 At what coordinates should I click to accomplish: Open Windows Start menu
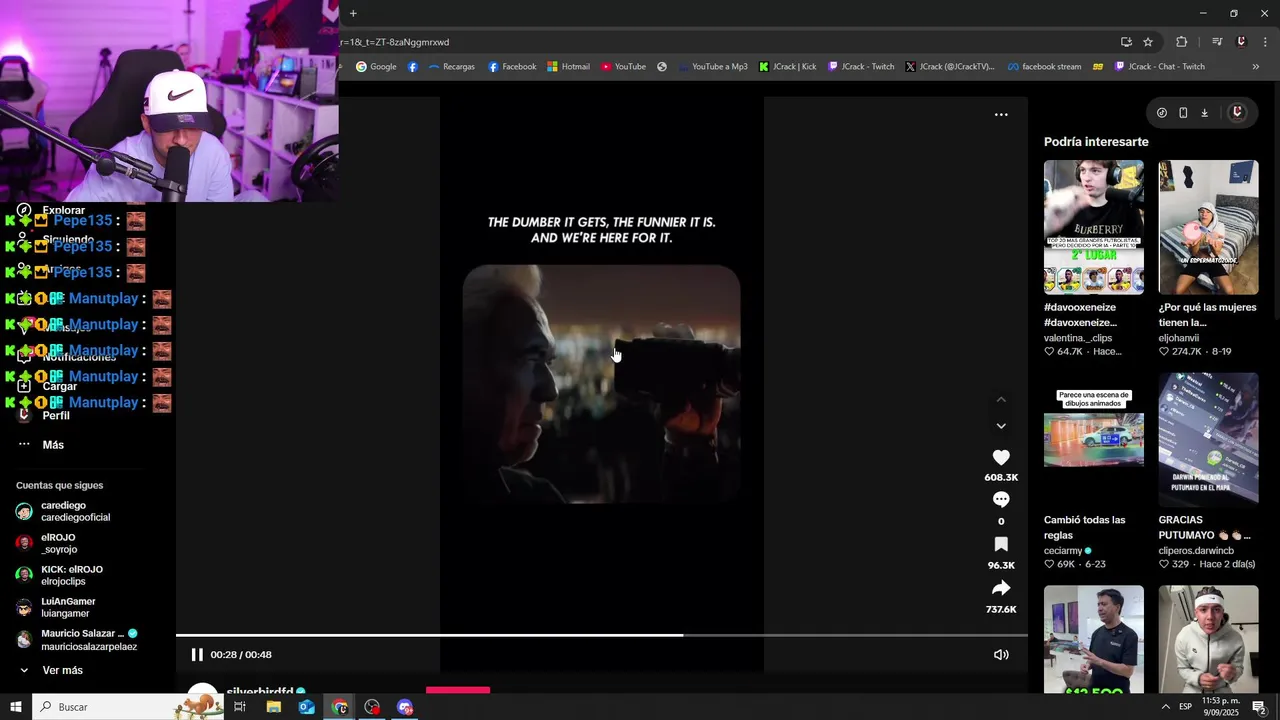(x=16, y=707)
